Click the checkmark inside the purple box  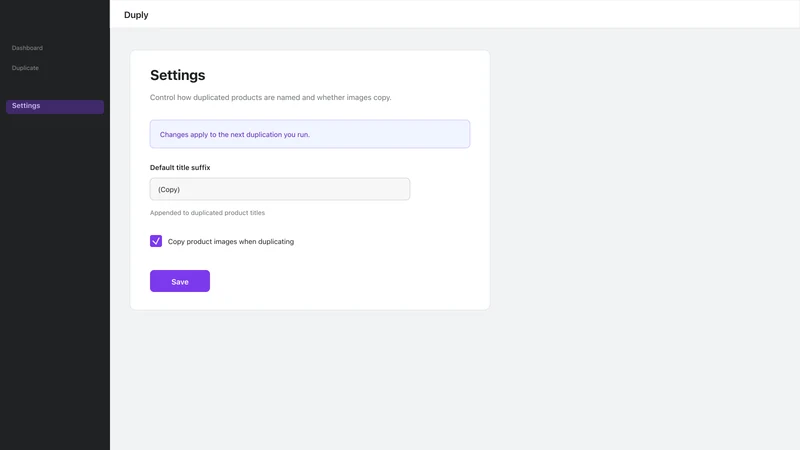point(156,241)
